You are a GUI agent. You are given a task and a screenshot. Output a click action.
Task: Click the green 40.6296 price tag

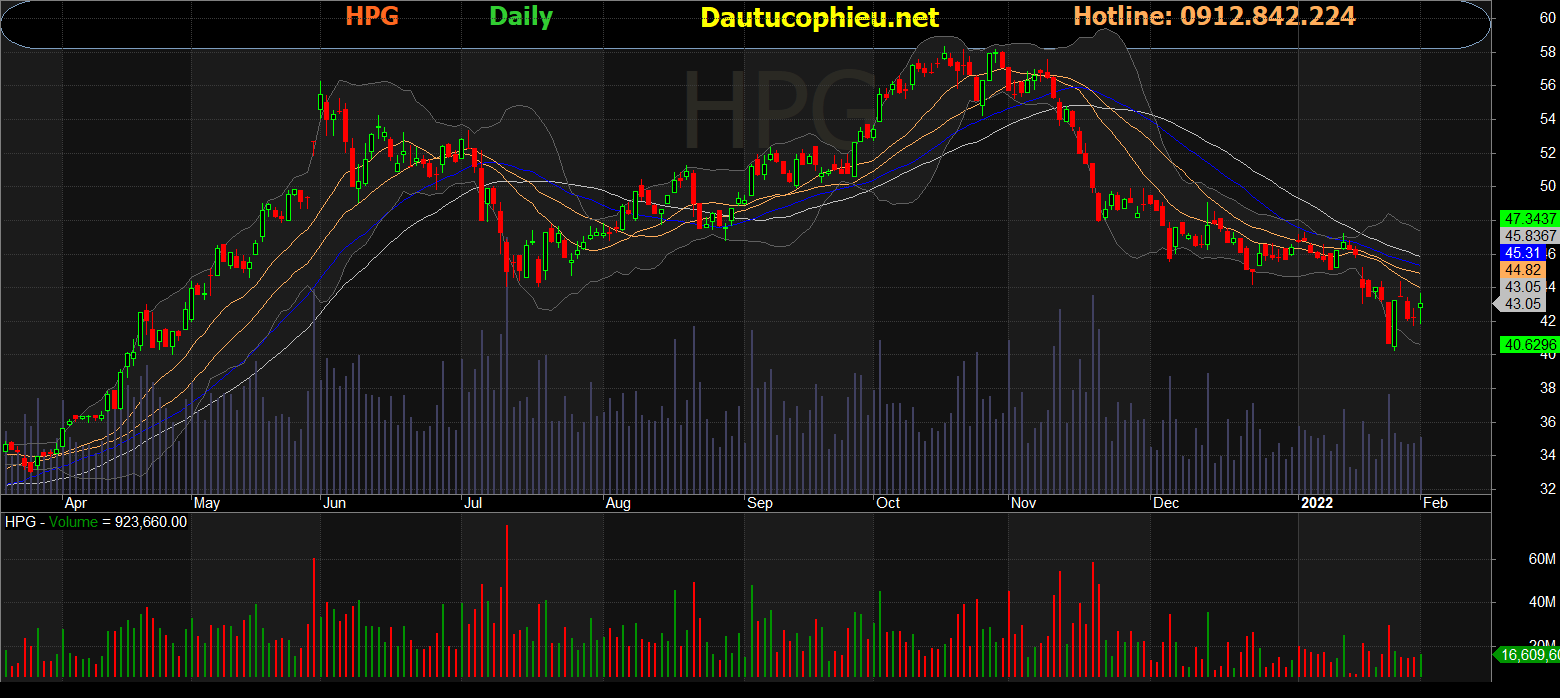tap(1527, 345)
